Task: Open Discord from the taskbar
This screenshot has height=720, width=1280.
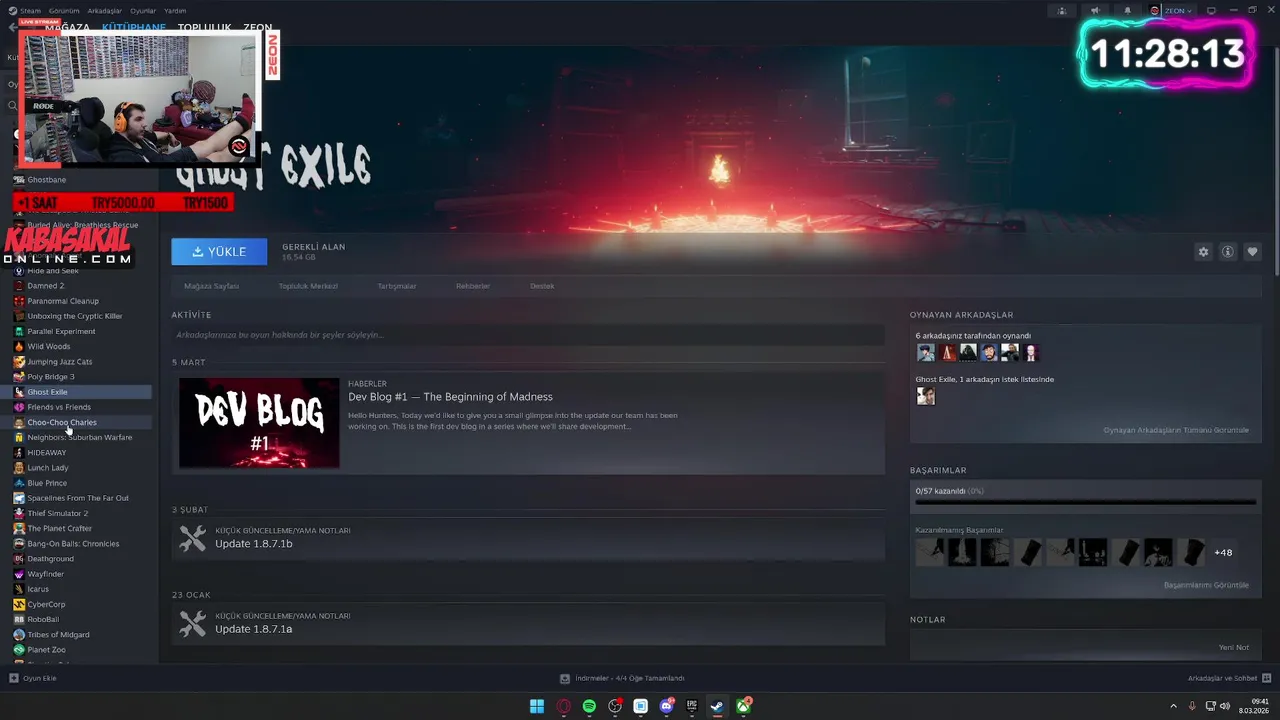Action: pyautogui.click(x=666, y=706)
